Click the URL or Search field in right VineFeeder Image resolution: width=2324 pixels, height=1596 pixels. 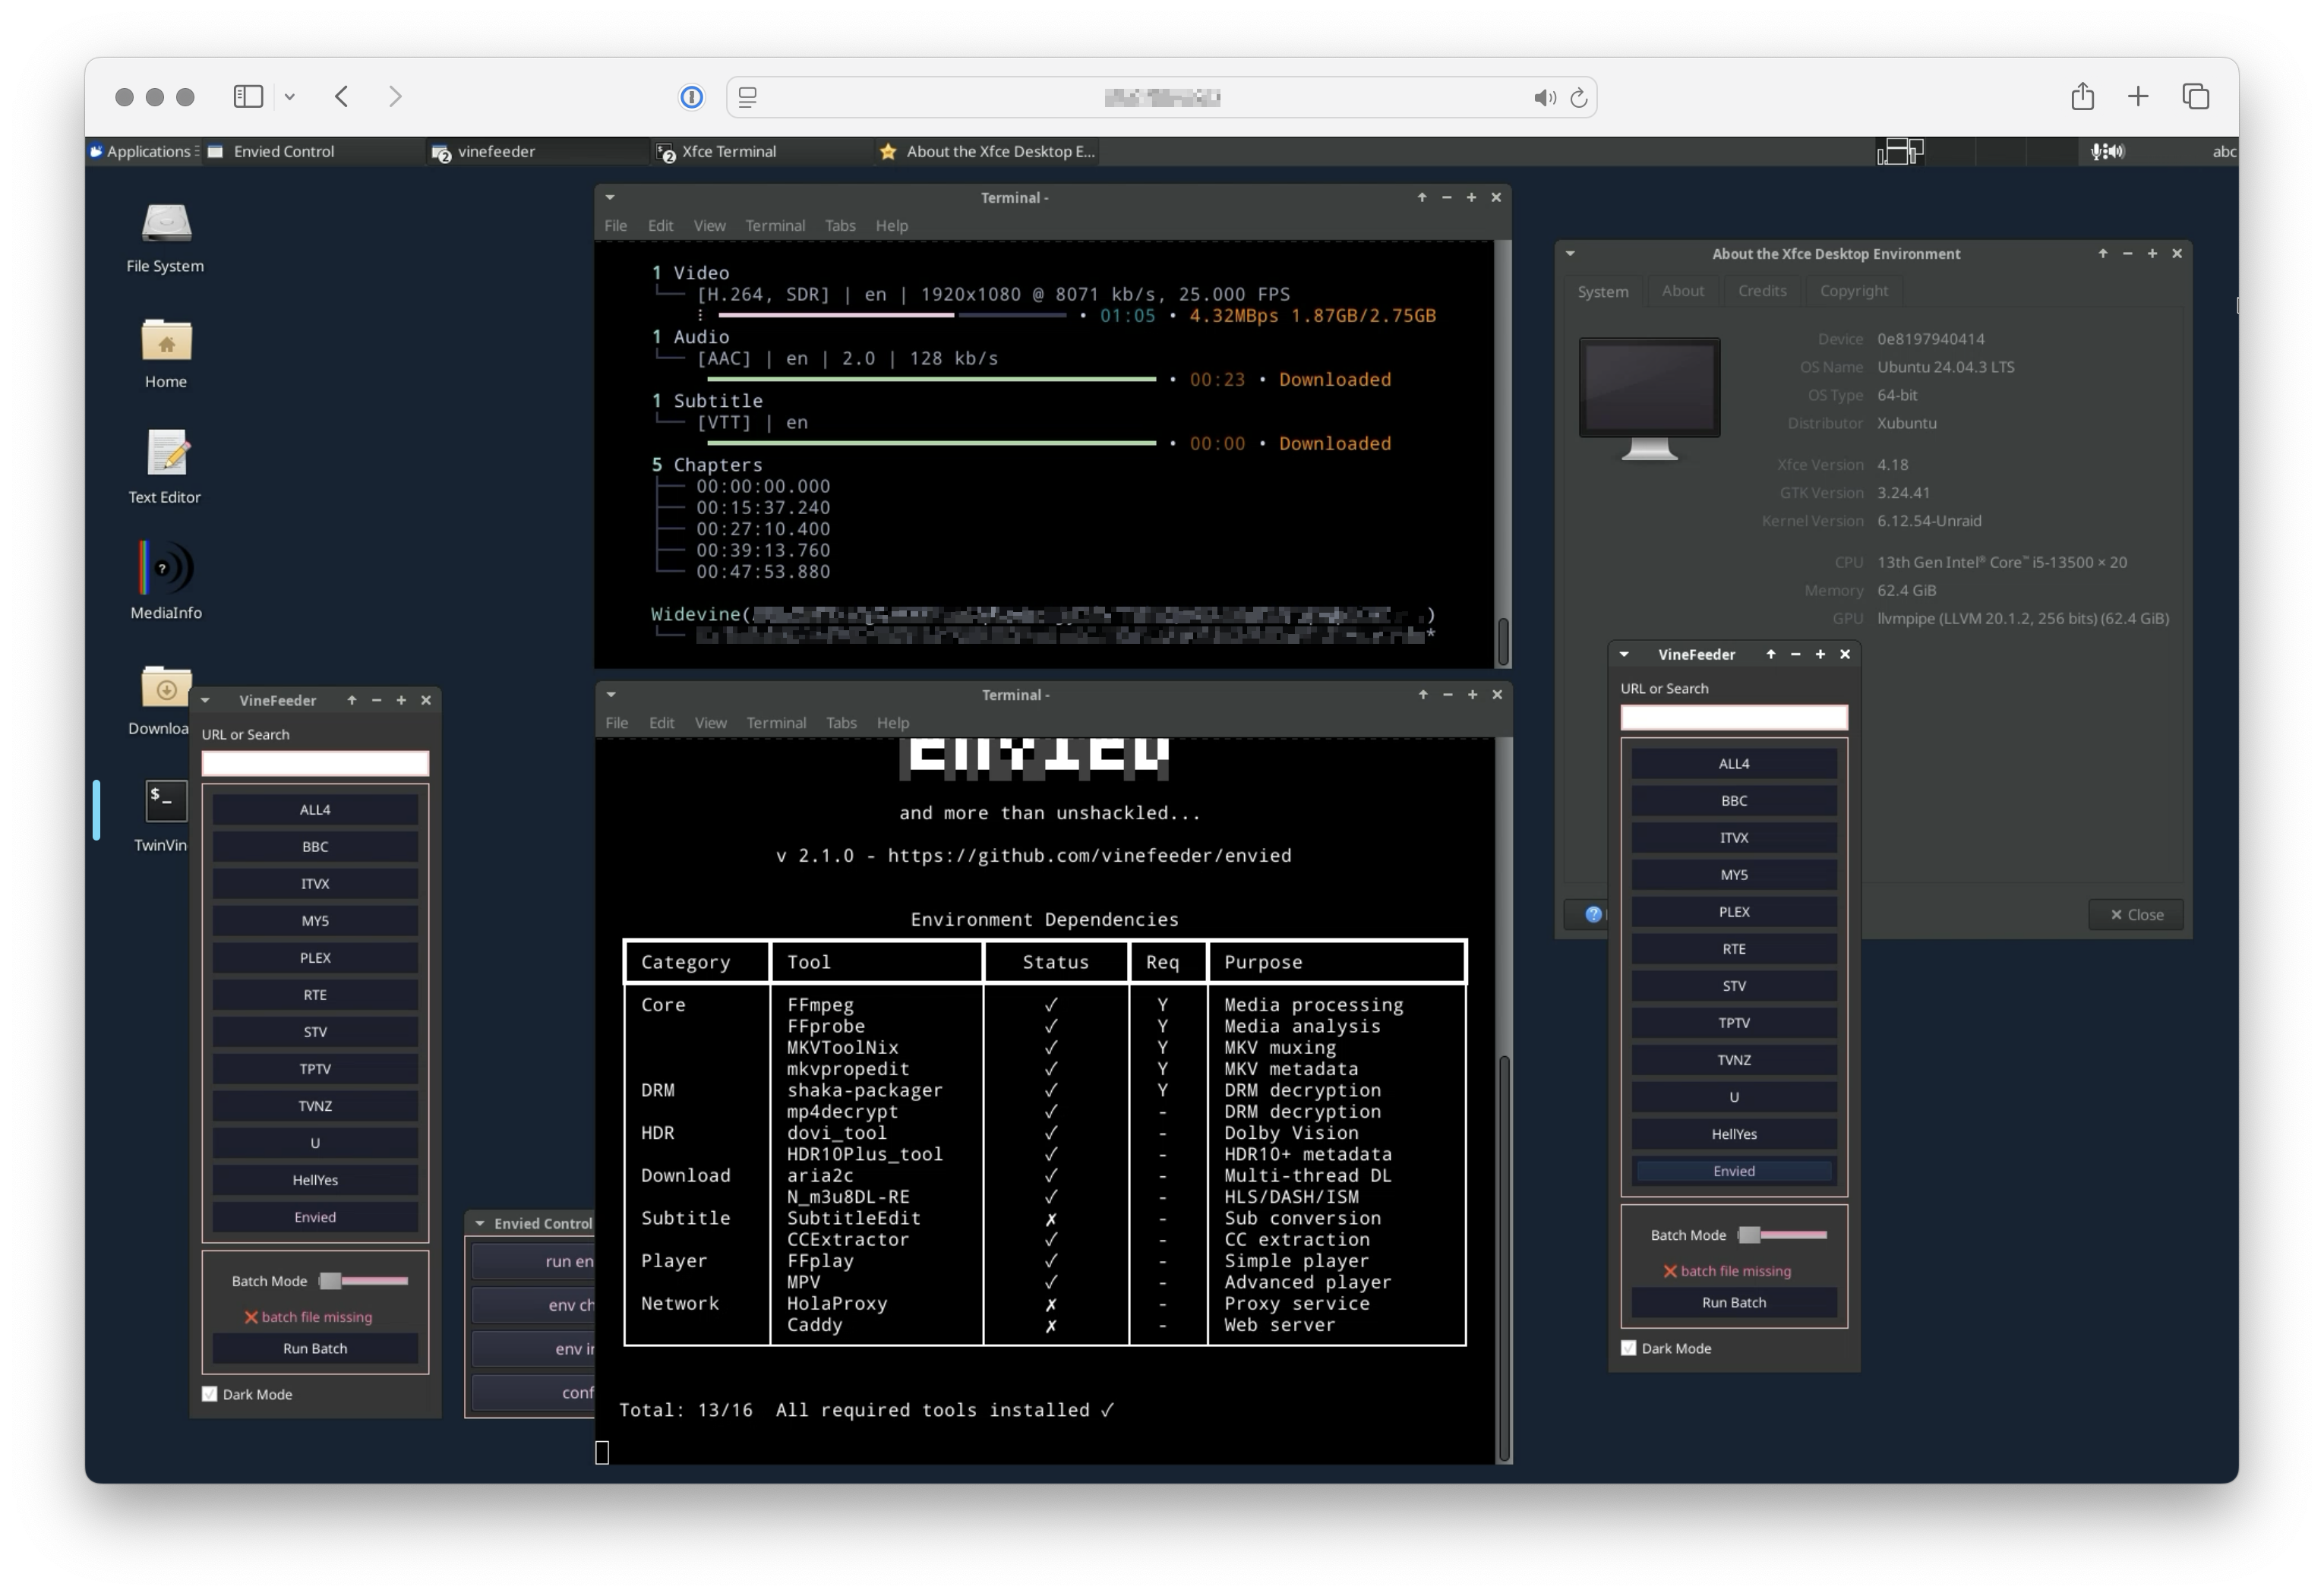click(x=1733, y=718)
